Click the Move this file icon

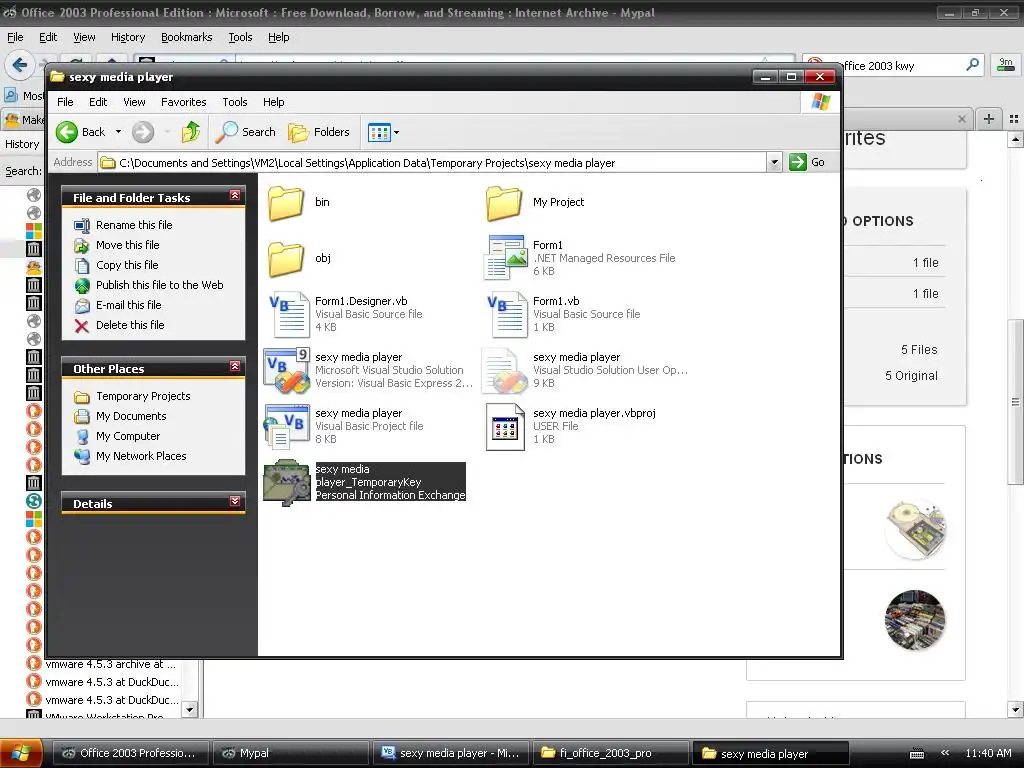(82, 246)
